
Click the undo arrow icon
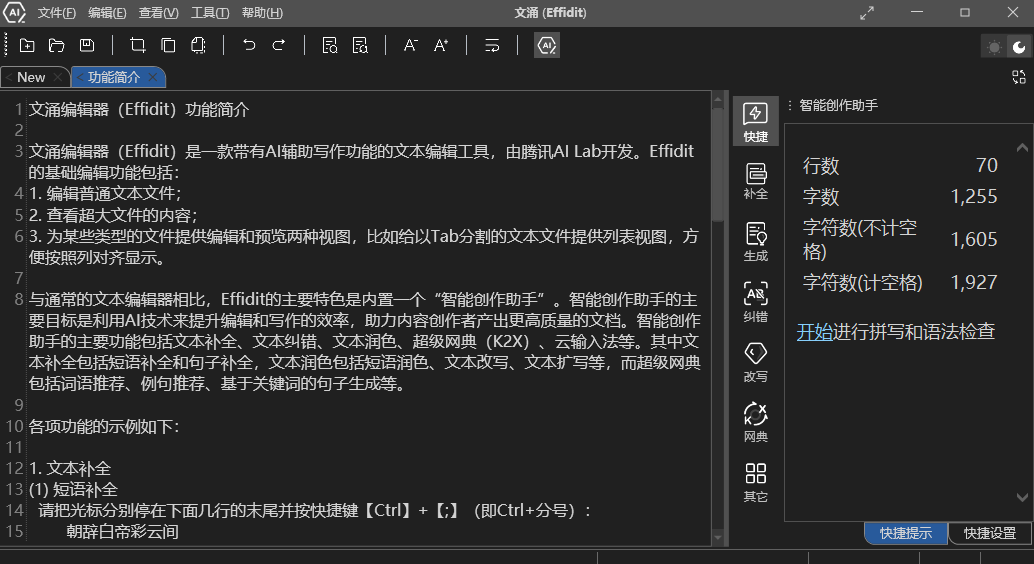pyautogui.click(x=249, y=45)
